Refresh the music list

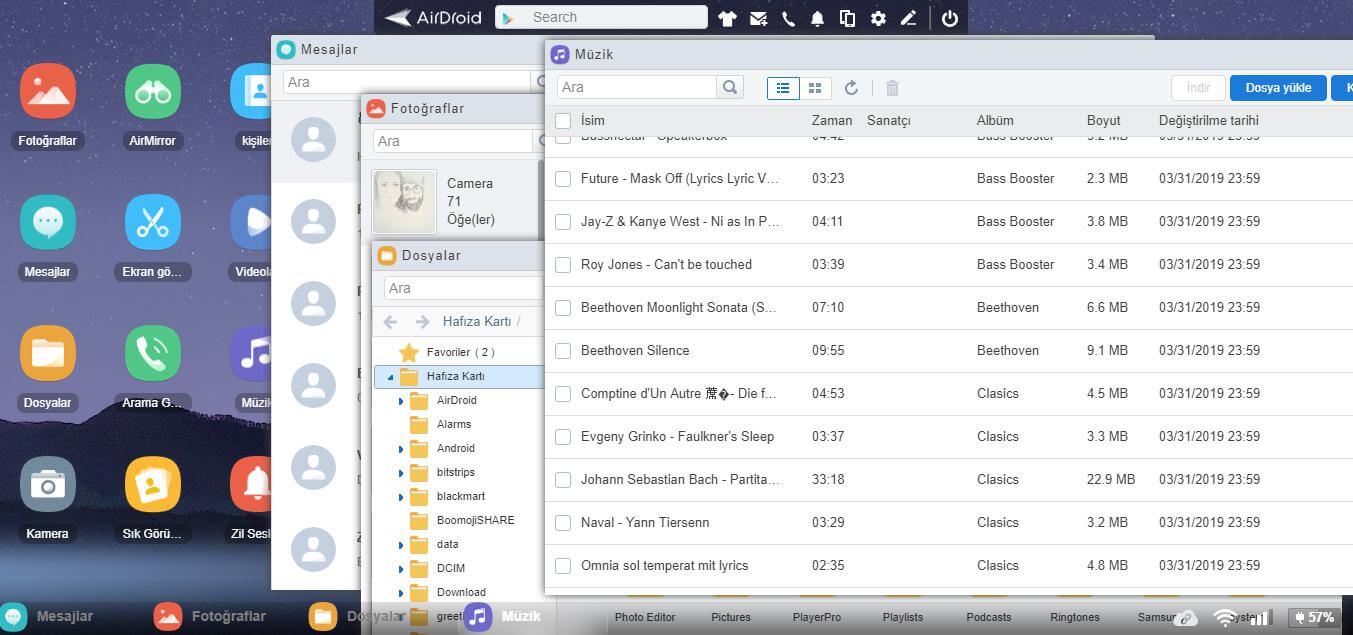851,88
